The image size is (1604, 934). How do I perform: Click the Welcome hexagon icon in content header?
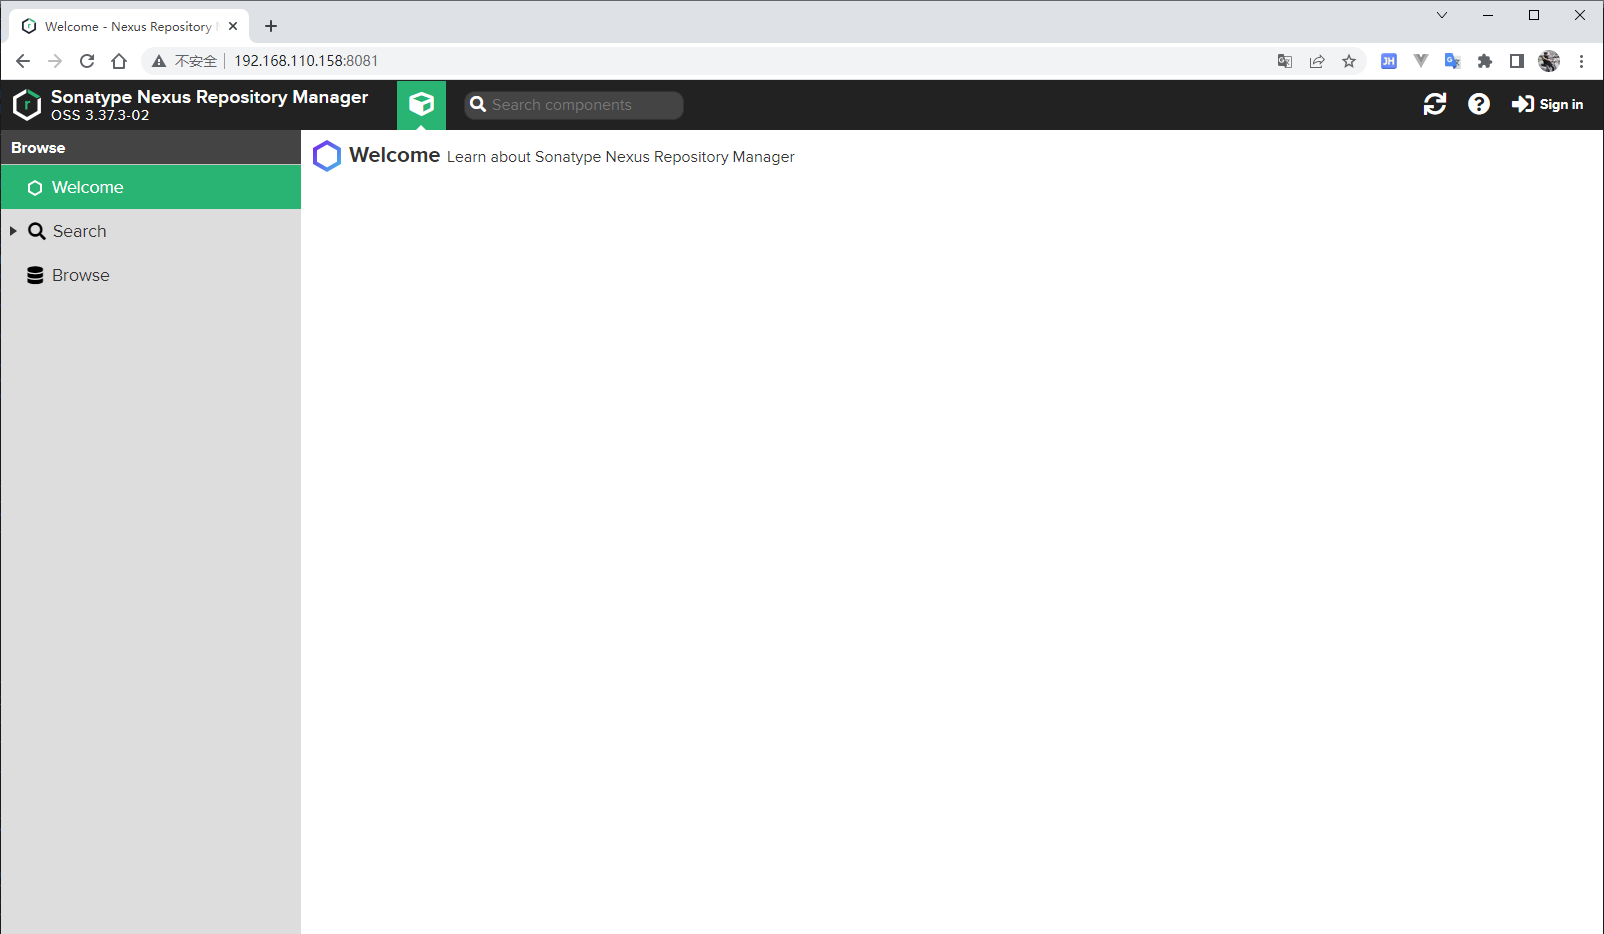tap(327, 156)
